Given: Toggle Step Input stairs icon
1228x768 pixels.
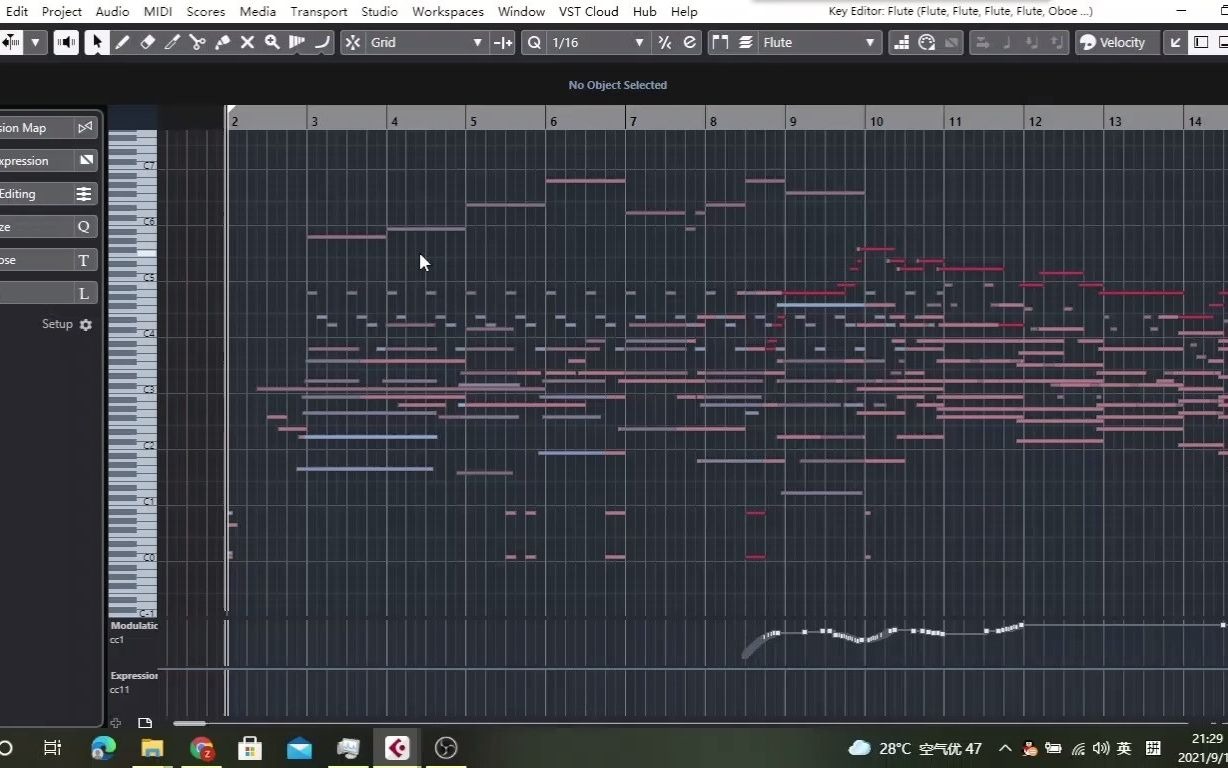Looking at the screenshot, I should pyautogui.click(x=901, y=42).
